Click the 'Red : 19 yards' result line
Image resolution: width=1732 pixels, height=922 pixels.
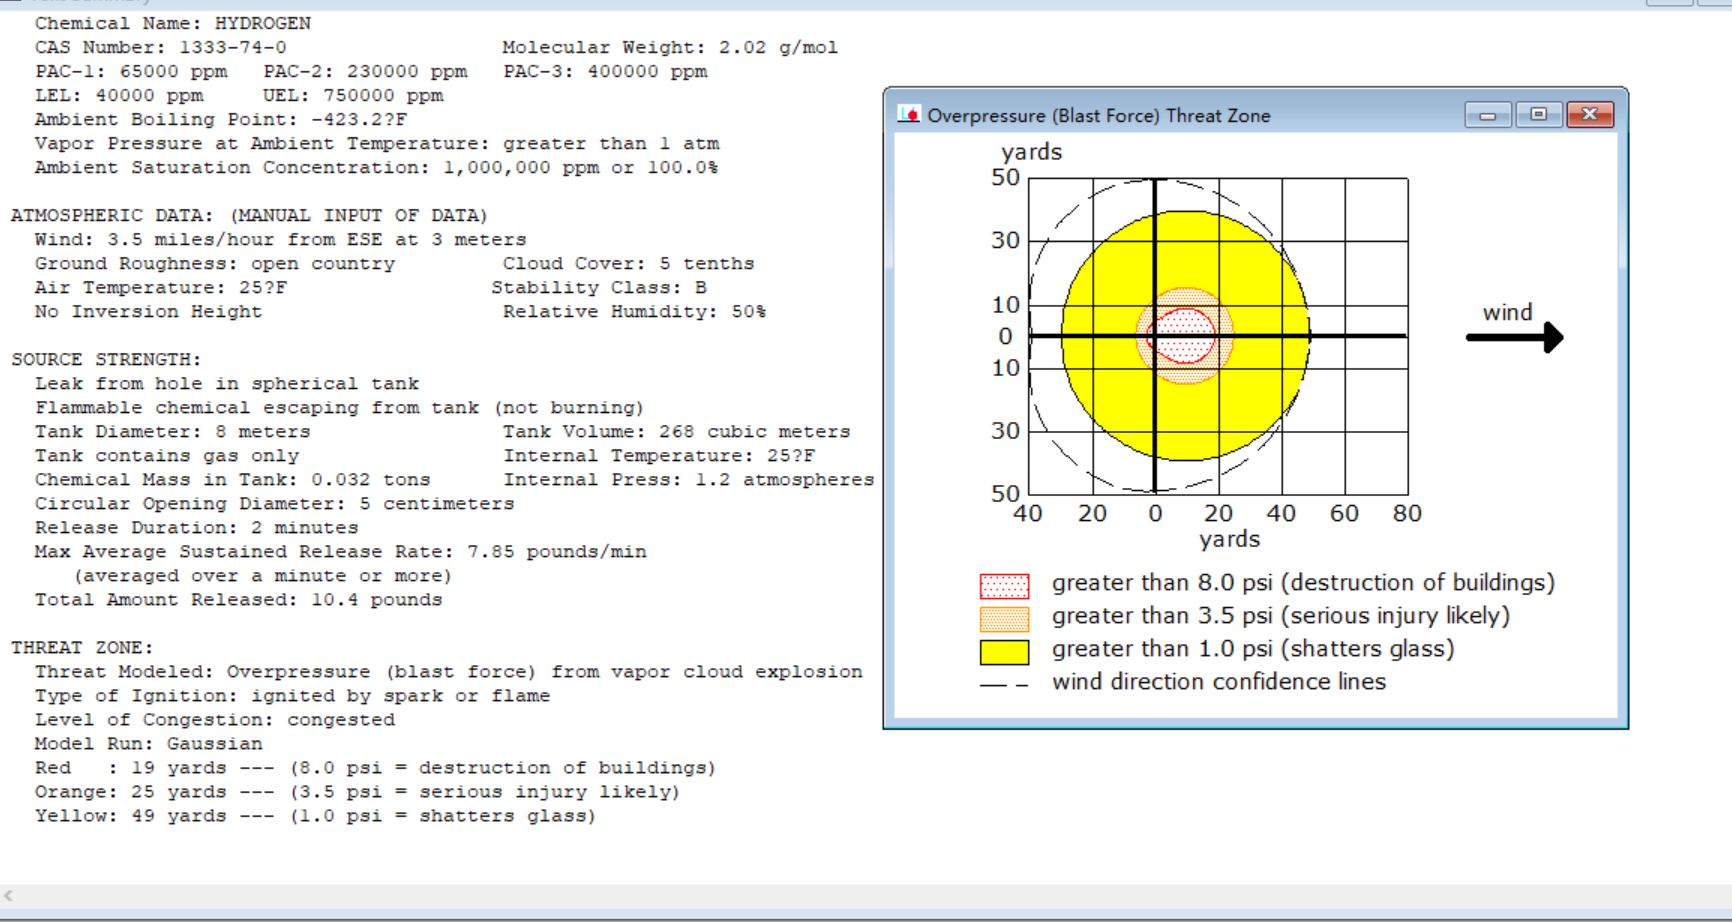(376, 767)
